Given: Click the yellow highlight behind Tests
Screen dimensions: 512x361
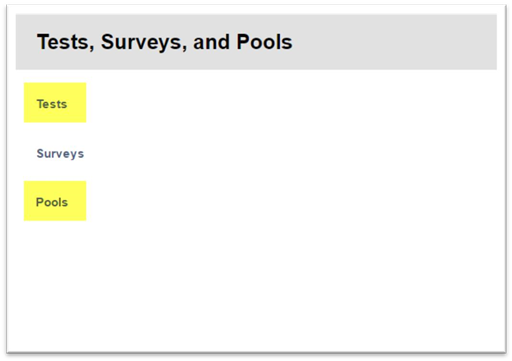Looking at the screenshot, I should pos(55,103).
